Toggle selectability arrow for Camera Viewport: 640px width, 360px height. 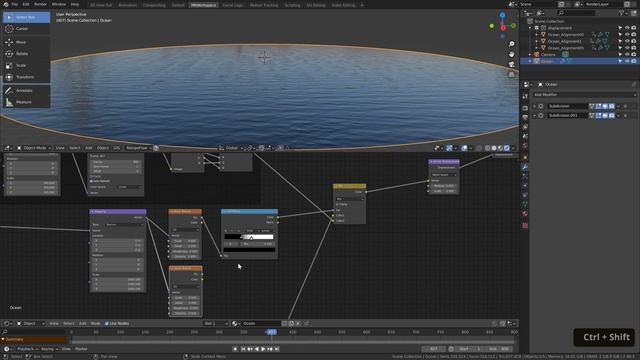click(x=620, y=54)
